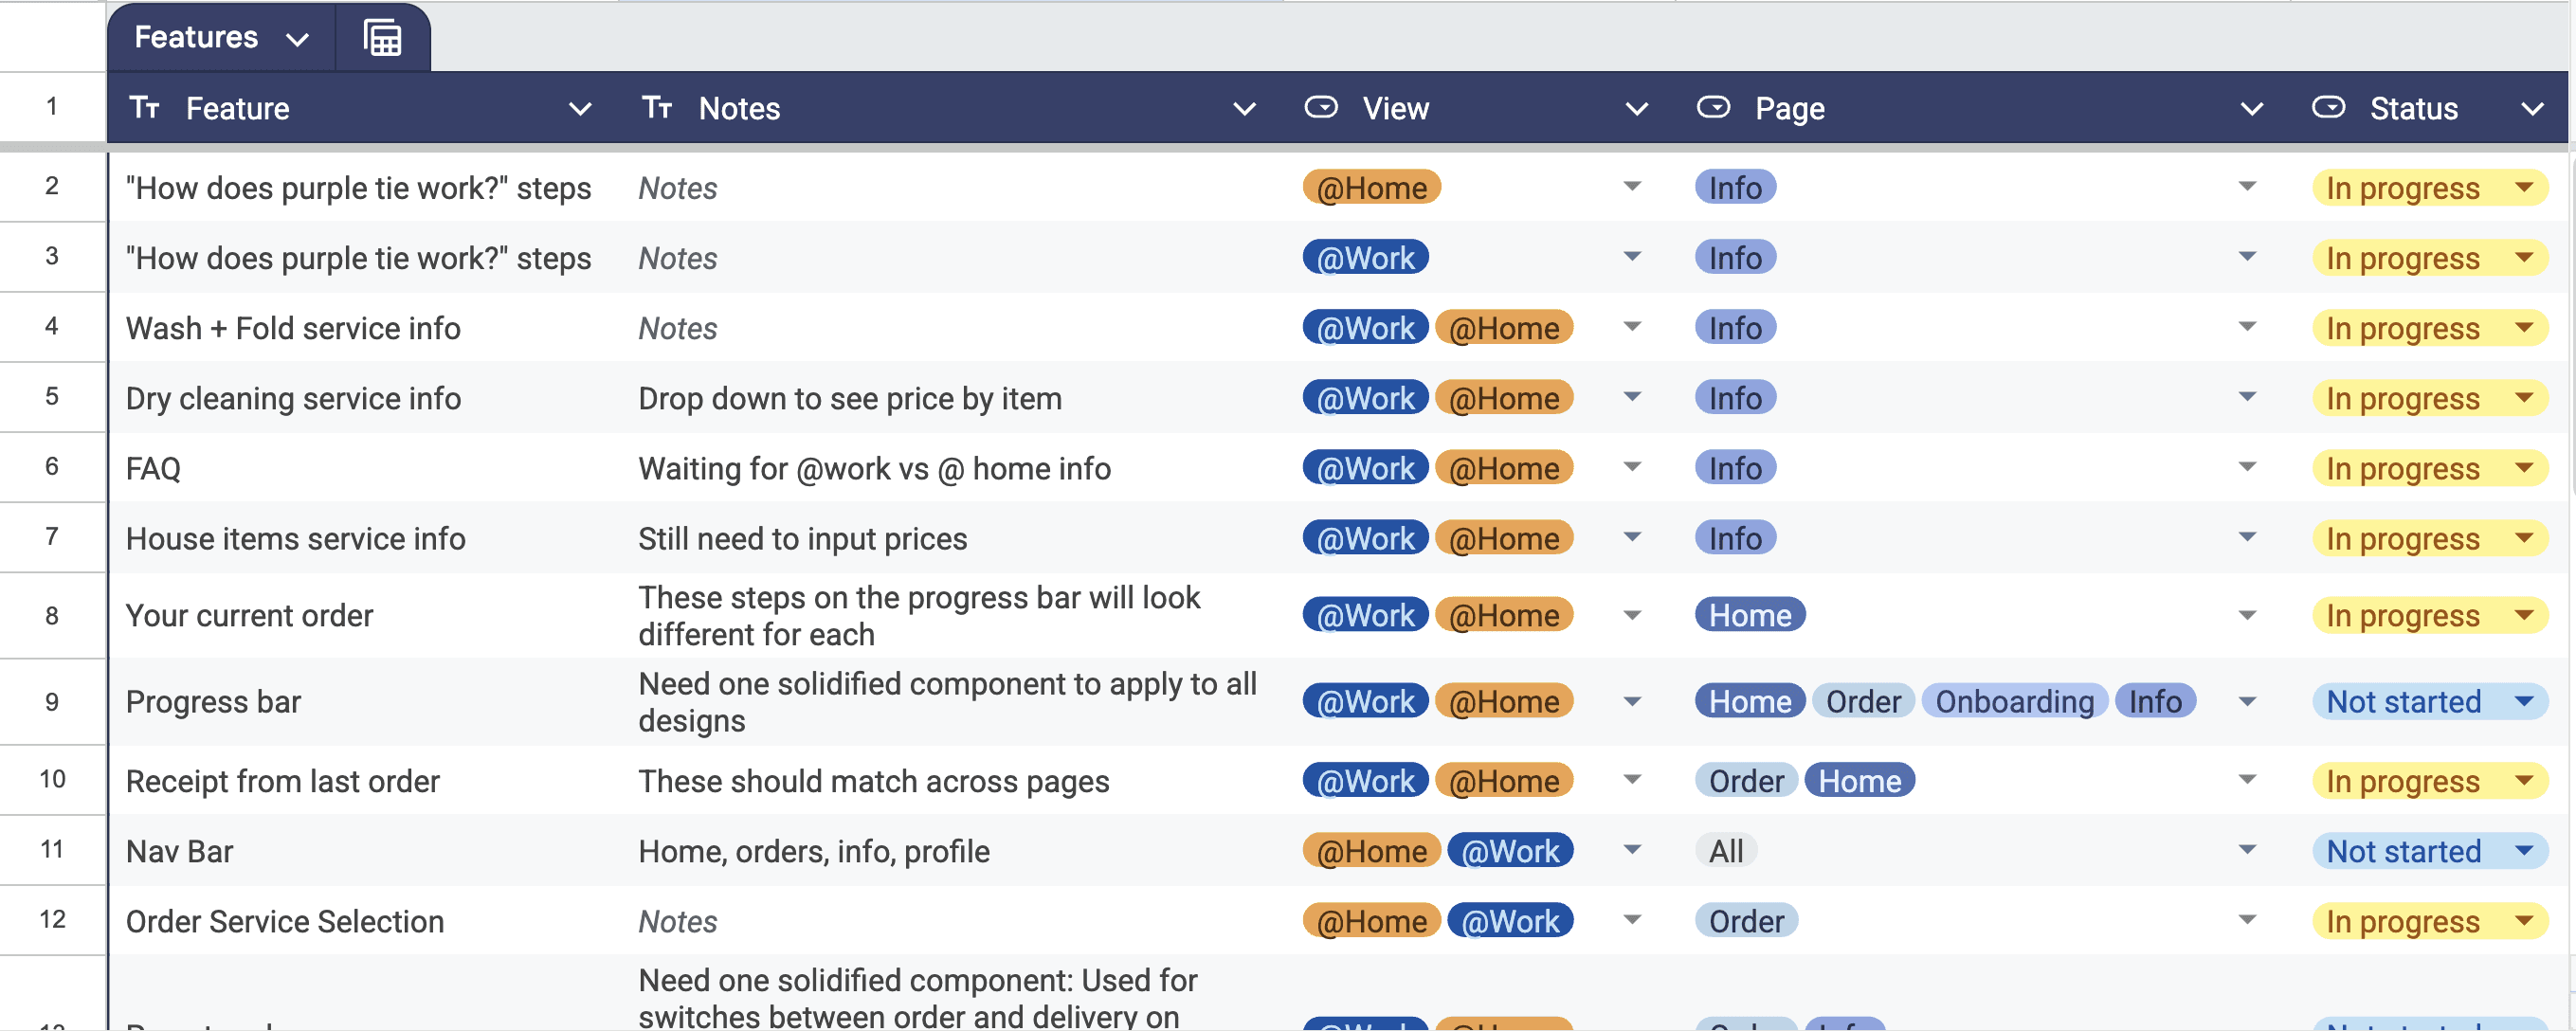Viewport: 2576px width, 1031px height.
Task: Expand the Feature column header menu
Action: [x=580, y=109]
